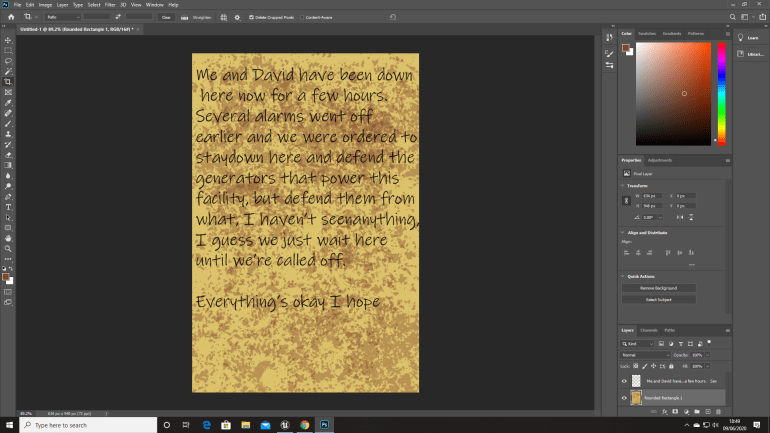Enable the Content-Aware checkbox
The height and width of the screenshot is (433, 770).
(302, 17)
